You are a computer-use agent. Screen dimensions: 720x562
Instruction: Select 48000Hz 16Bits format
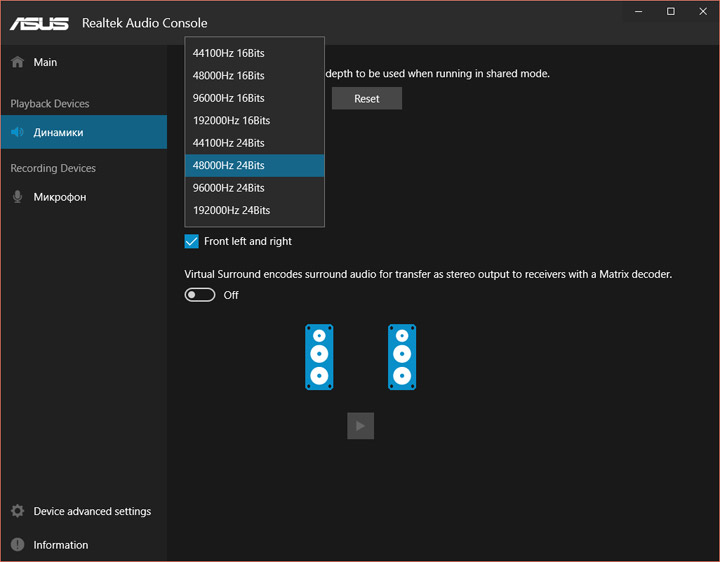pyautogui.click(x=254, y=76)
